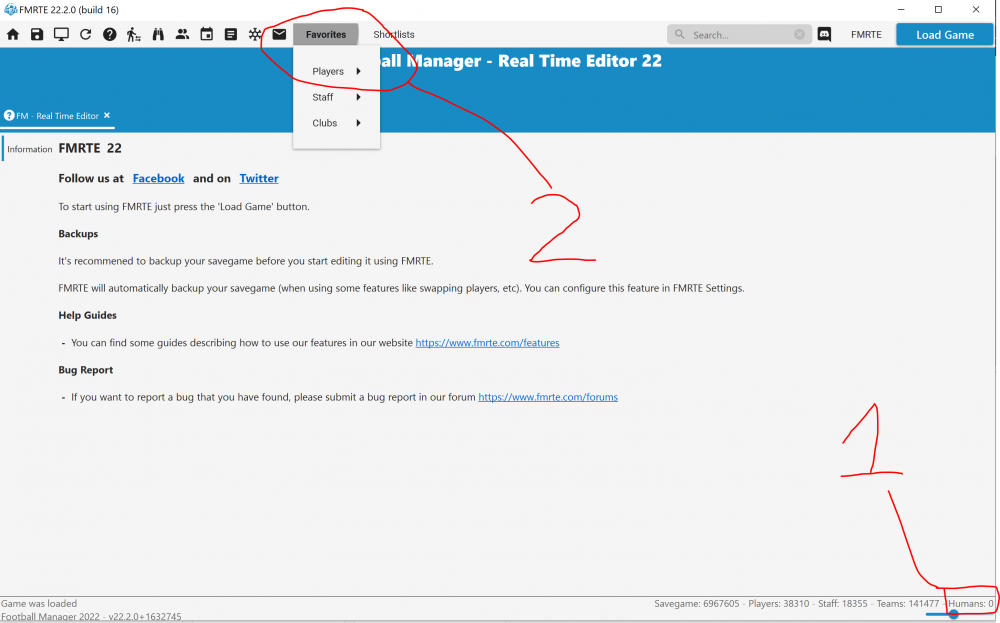Select the Information side tab

pyautogui.click(x=29, y=149)
